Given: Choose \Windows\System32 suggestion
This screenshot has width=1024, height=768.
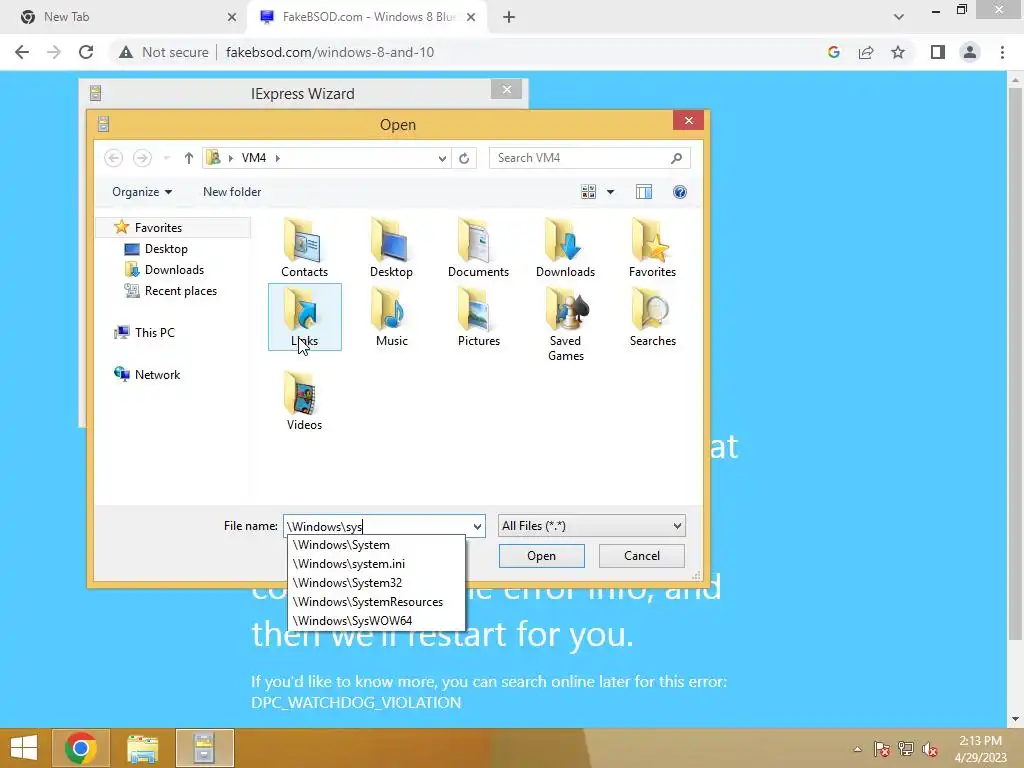Looking at the screenshot, I should pos(376,583).
